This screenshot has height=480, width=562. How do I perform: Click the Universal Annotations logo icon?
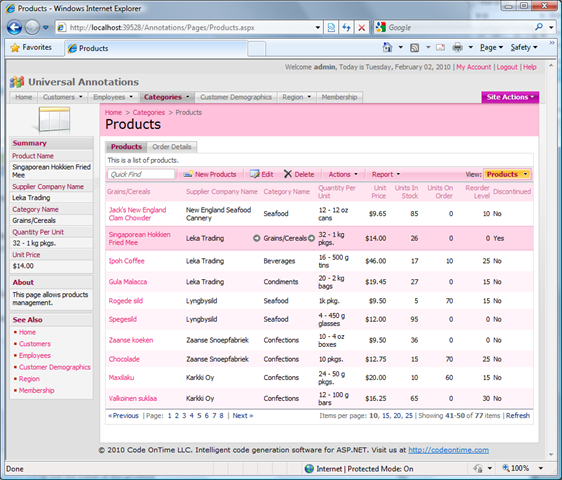(17, 82)
